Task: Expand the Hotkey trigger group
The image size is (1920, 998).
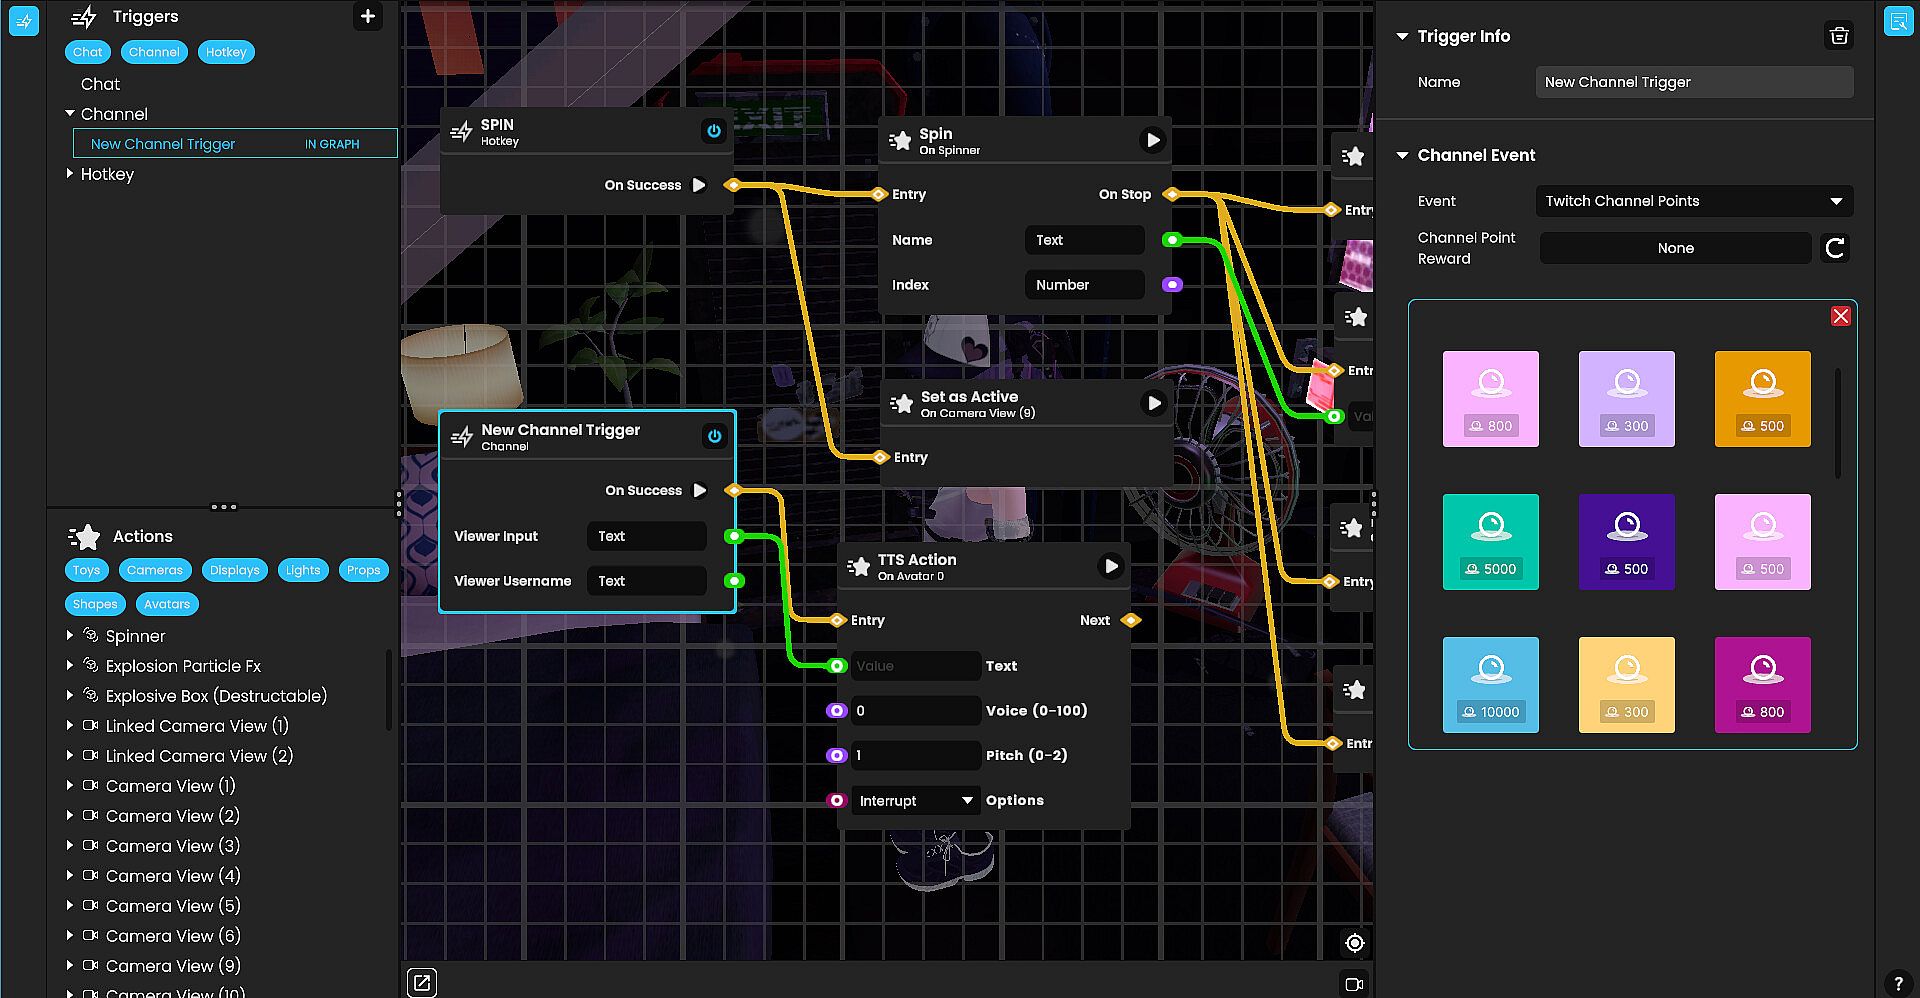Action: click(x=70, y=174)
